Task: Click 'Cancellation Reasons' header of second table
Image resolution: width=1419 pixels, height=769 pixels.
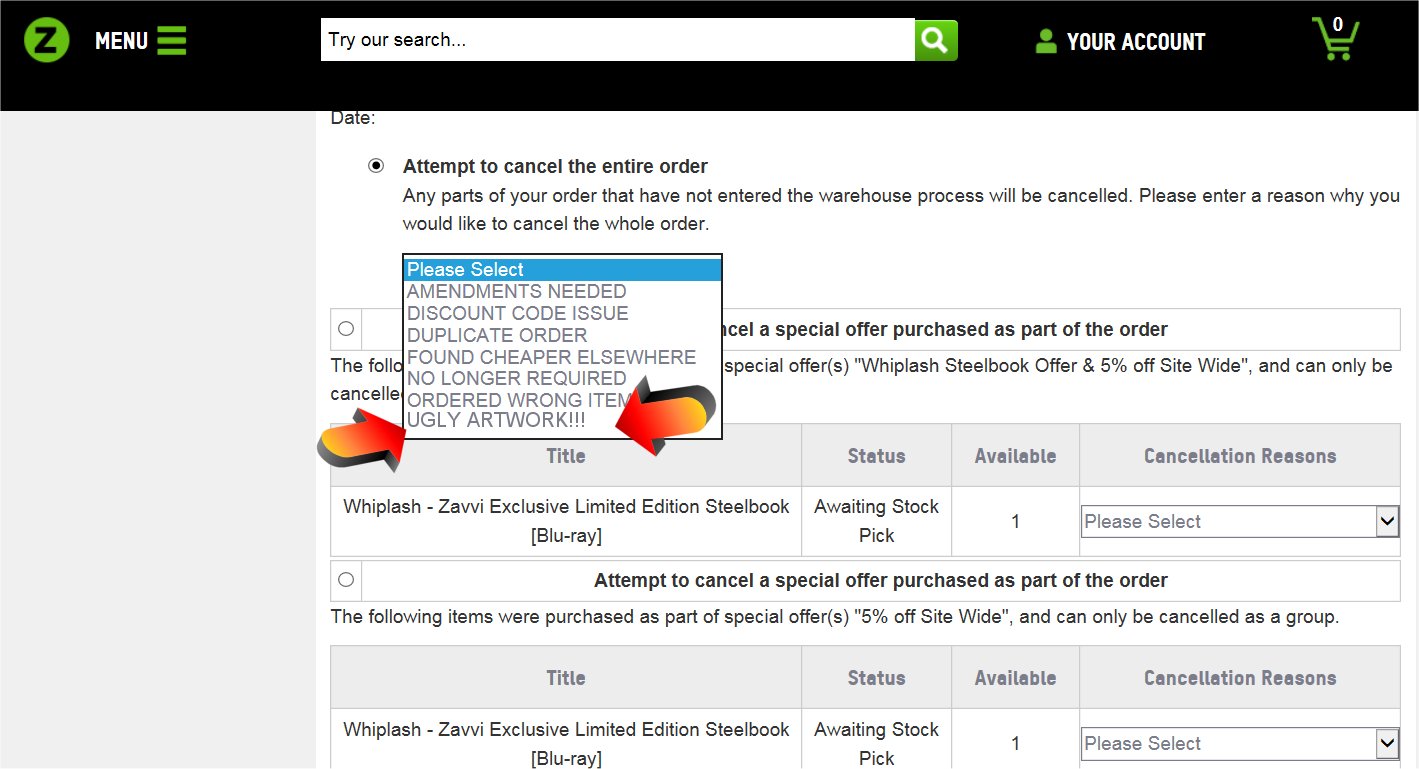Action: click(1240, 678)
